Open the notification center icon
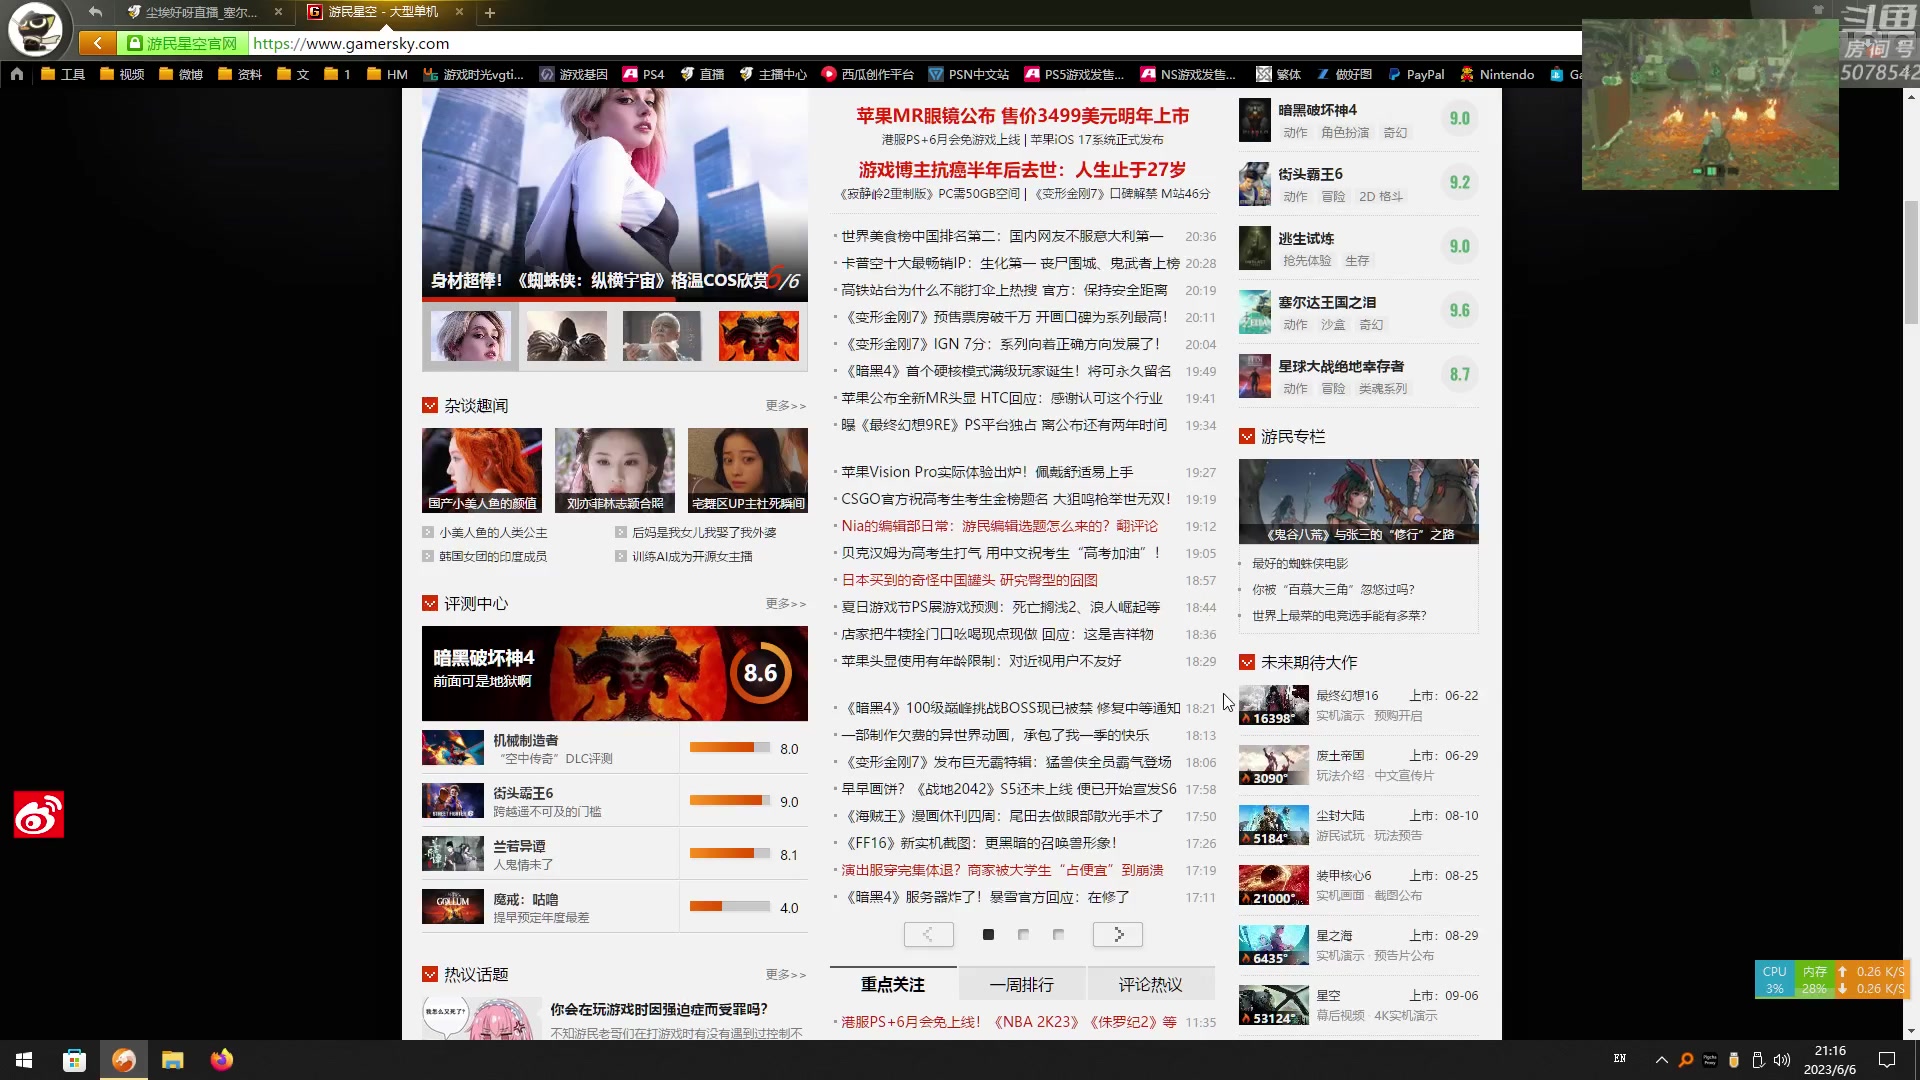This screenshot has height=1080, width=1920. (x=1887, y=1060)
